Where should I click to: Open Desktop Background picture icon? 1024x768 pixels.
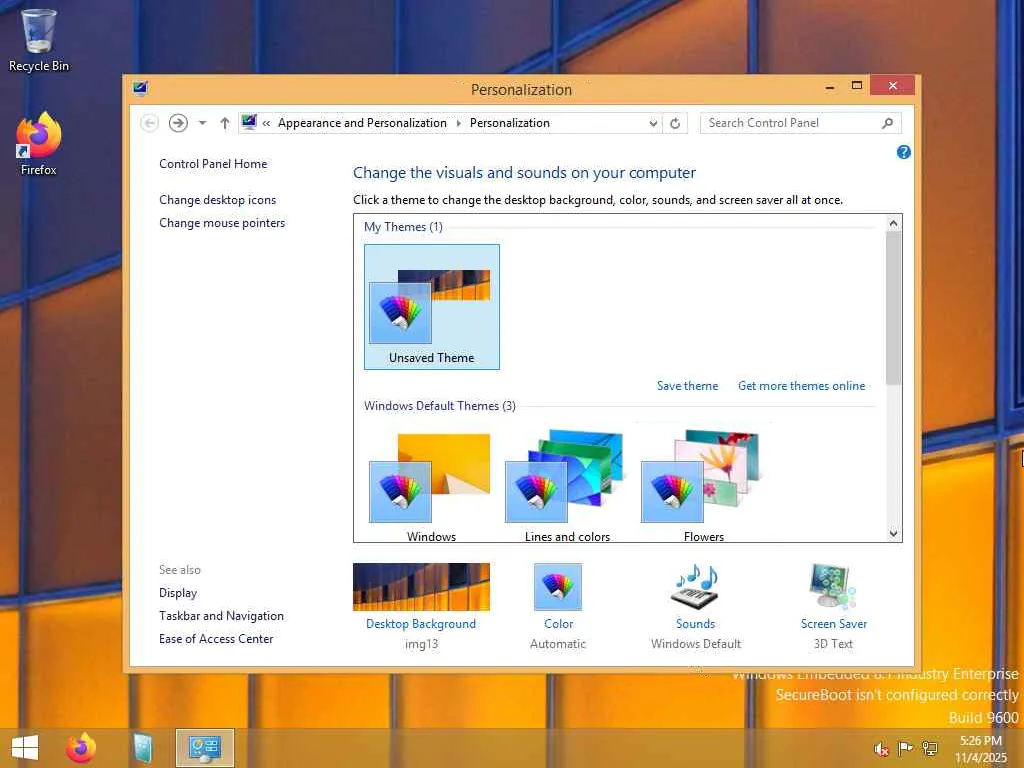tap(421, 587)
